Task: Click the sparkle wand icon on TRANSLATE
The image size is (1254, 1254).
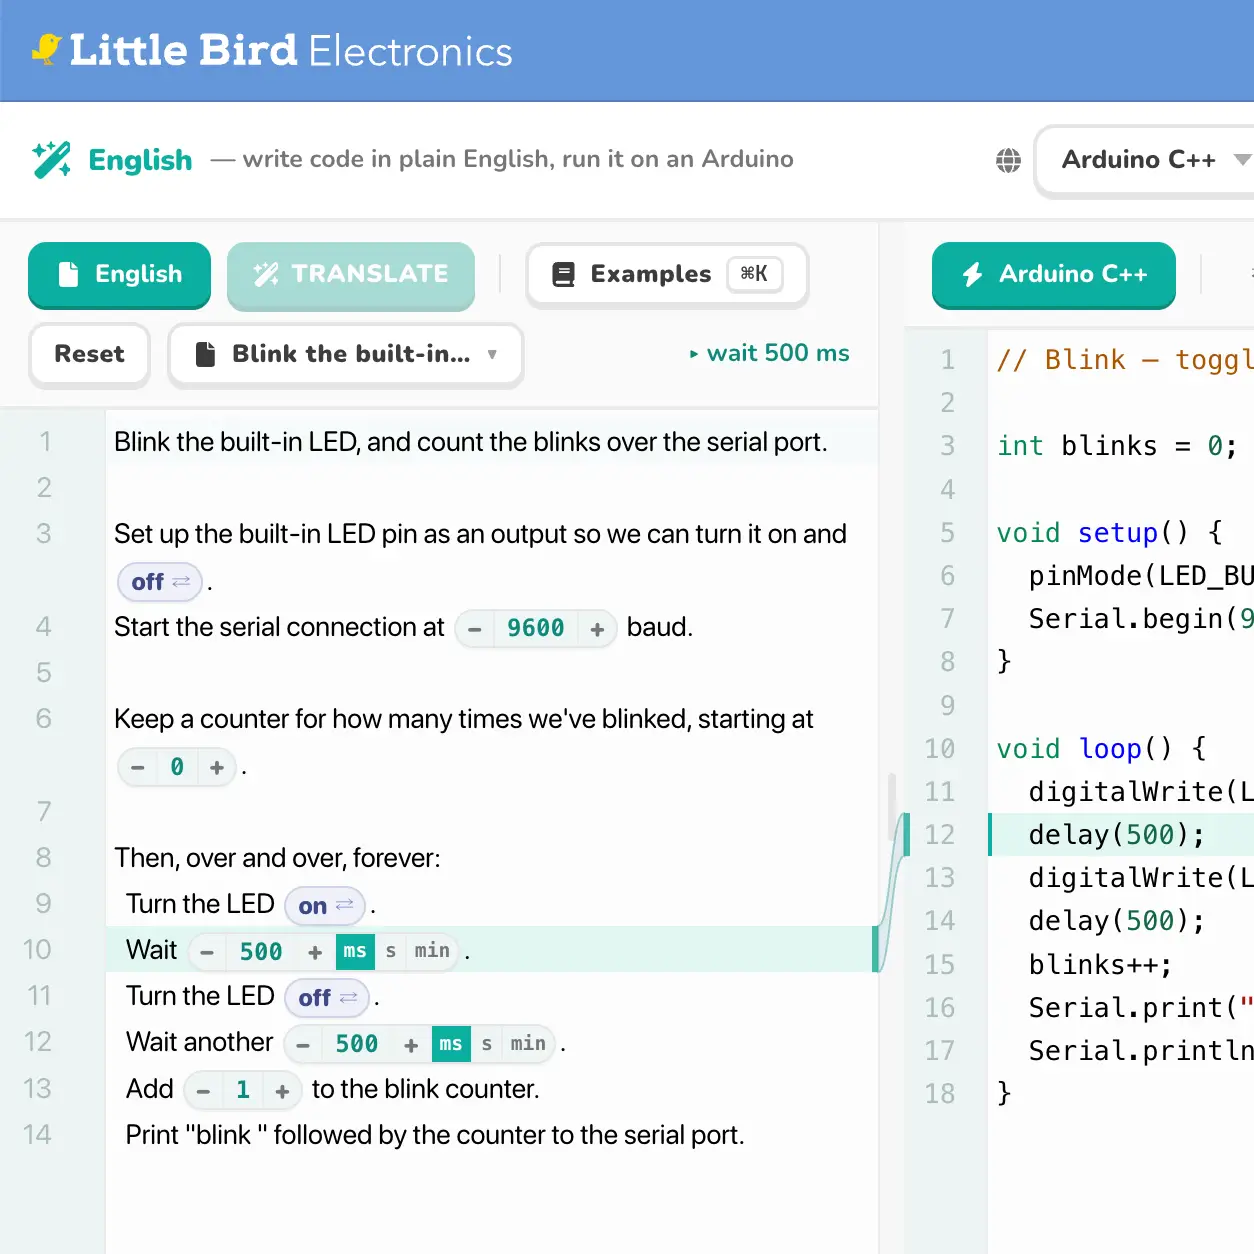Action: pos(266,274)
